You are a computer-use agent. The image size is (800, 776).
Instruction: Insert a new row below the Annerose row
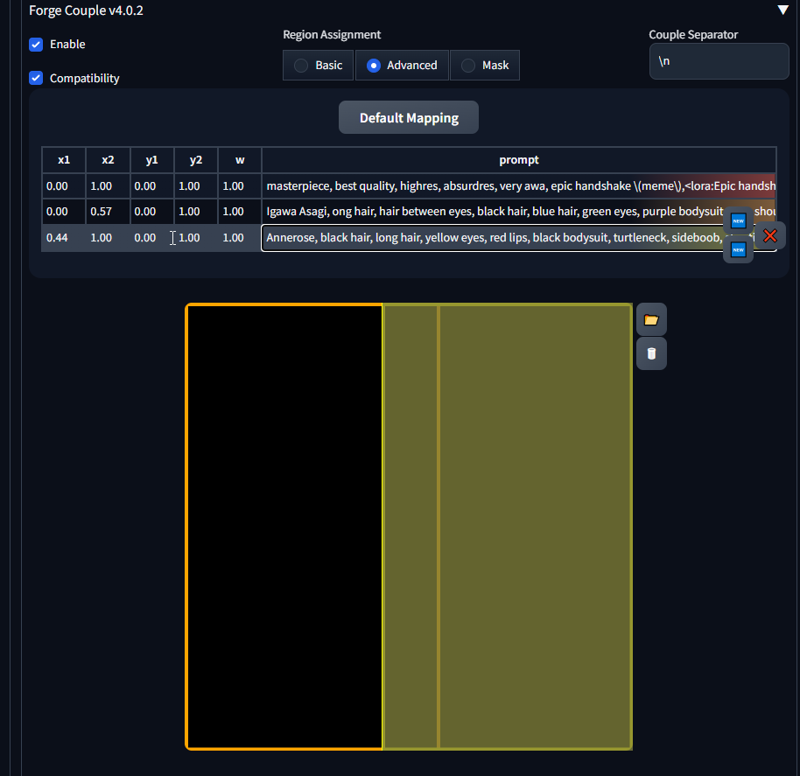pyautogui.click(x=738, y=249)
